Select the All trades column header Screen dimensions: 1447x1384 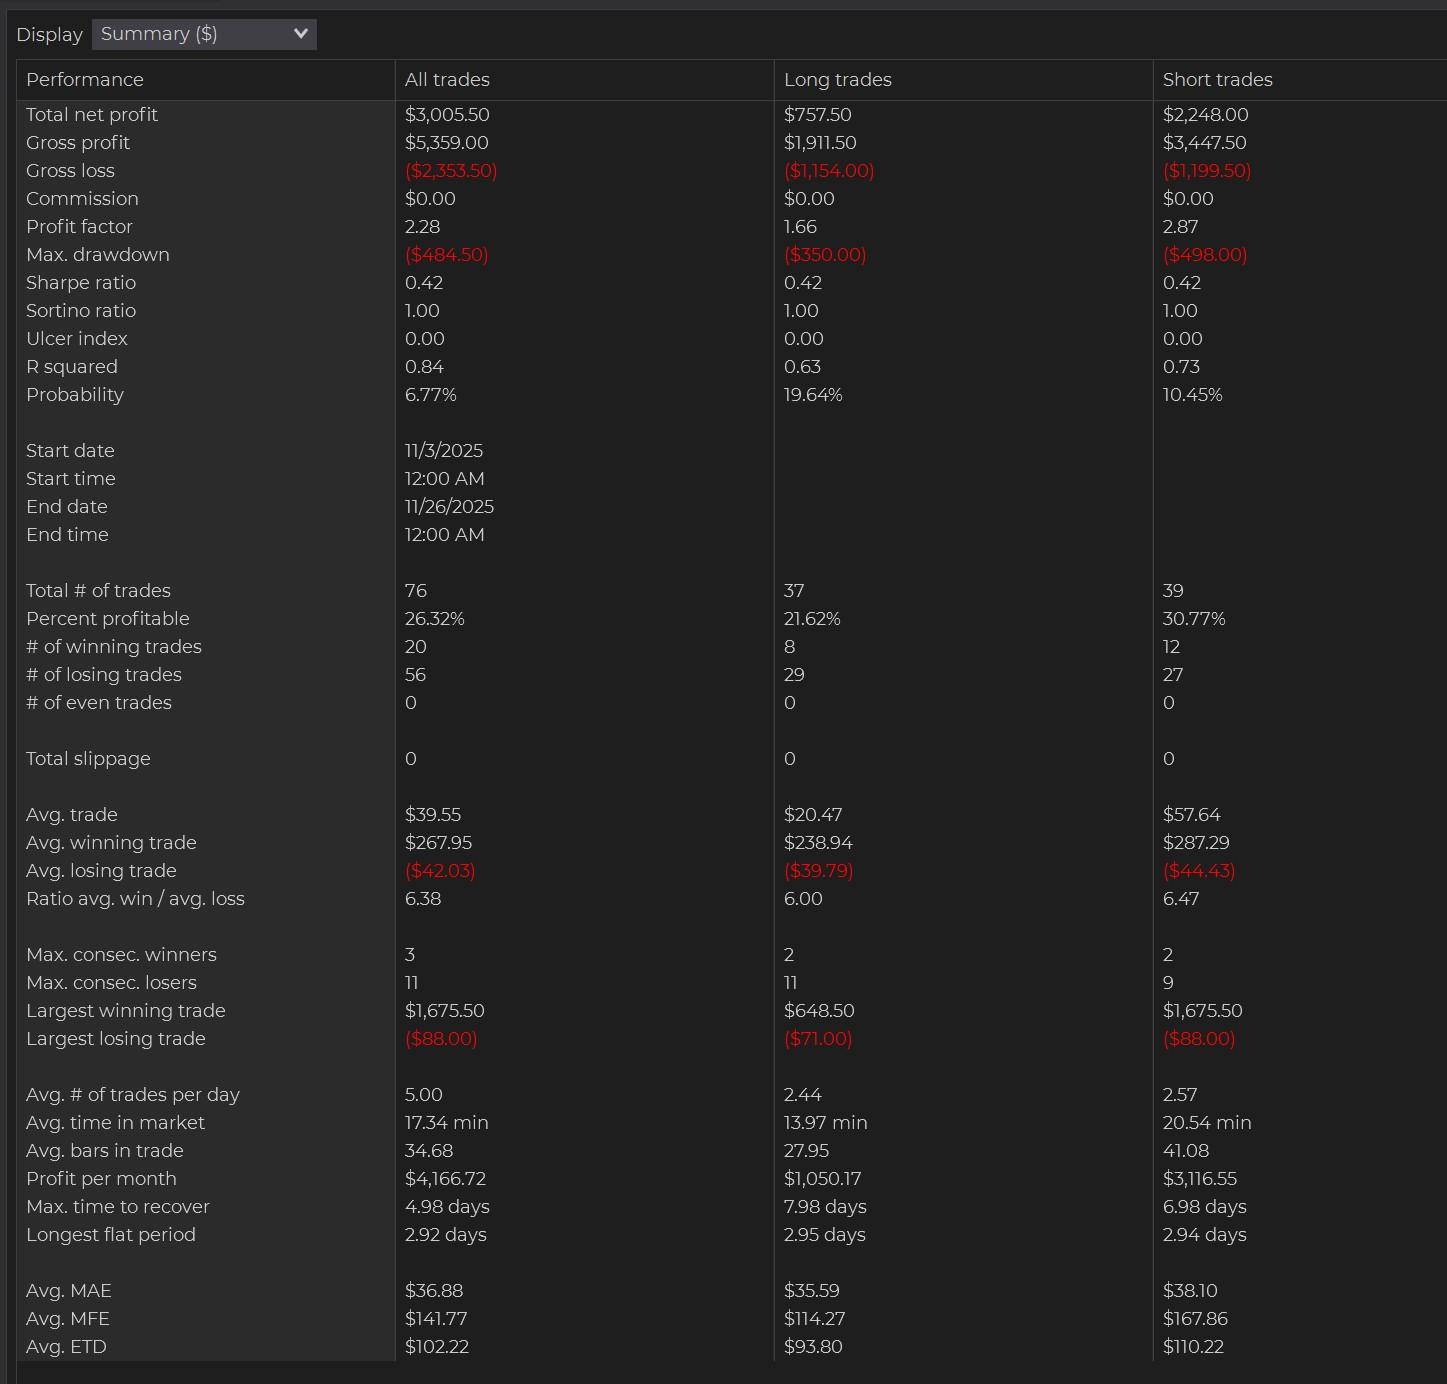pos(447,80)
